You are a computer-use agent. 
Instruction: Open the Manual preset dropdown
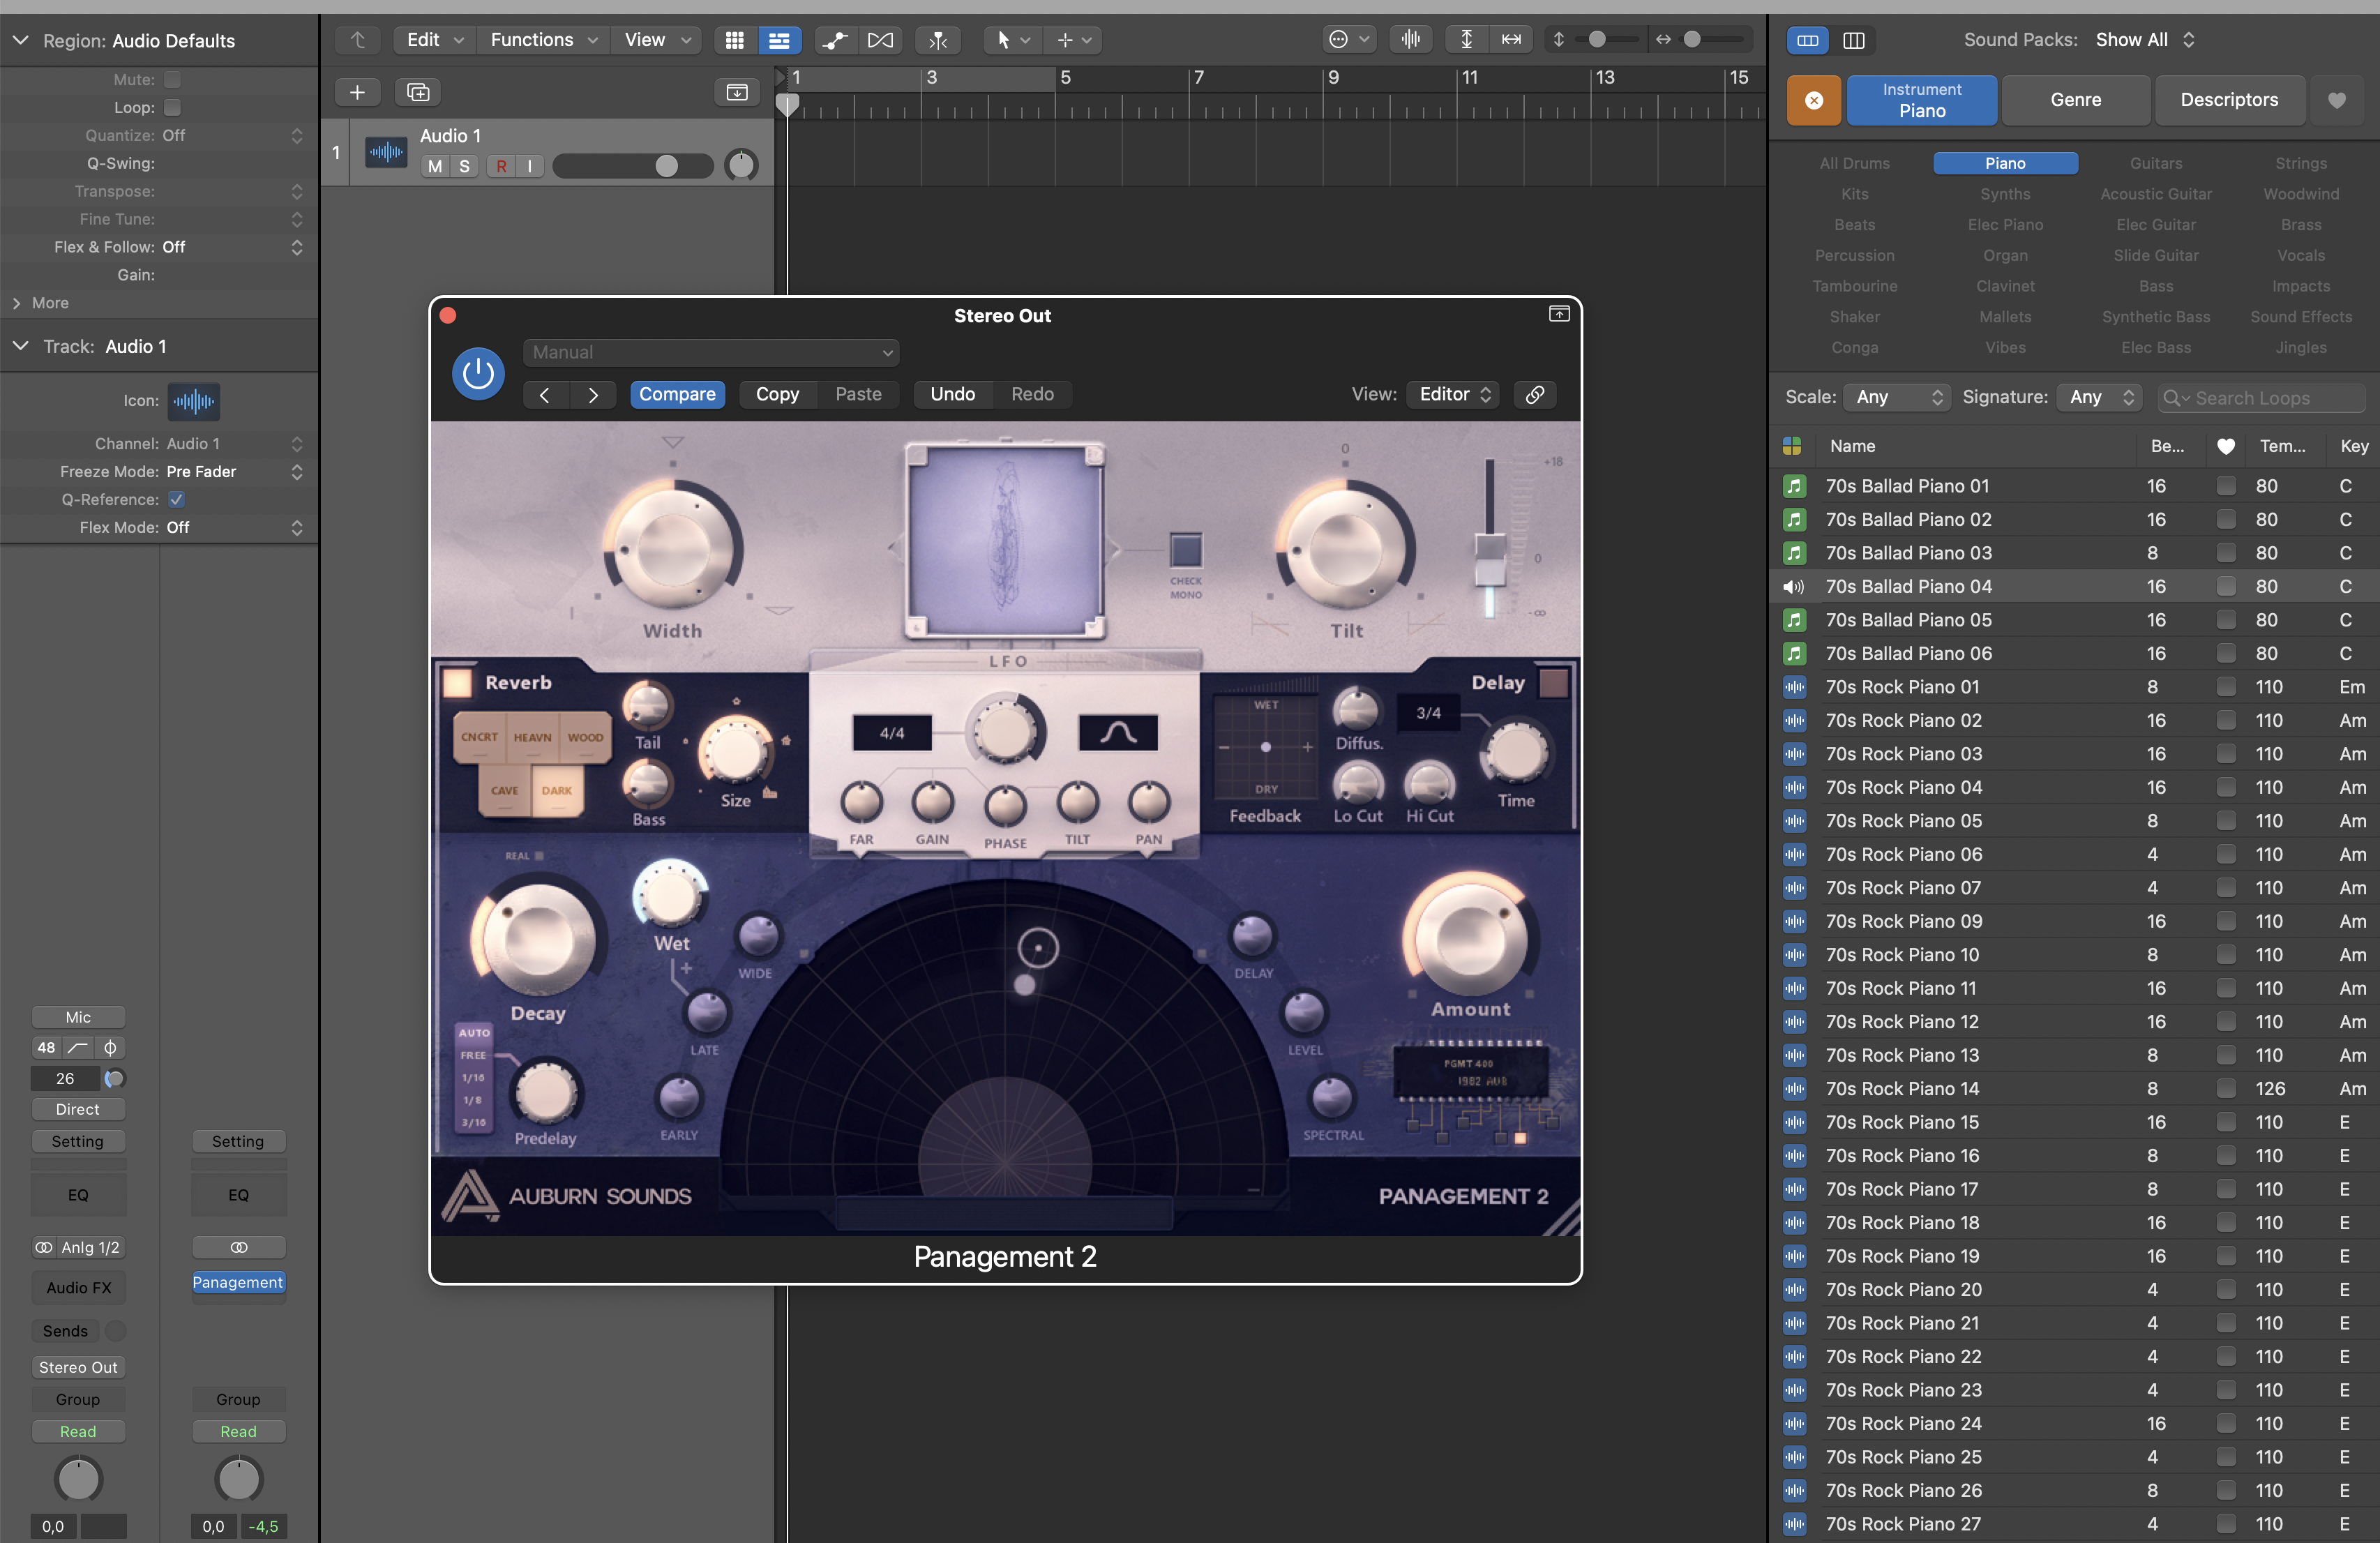tap(710, 352)
